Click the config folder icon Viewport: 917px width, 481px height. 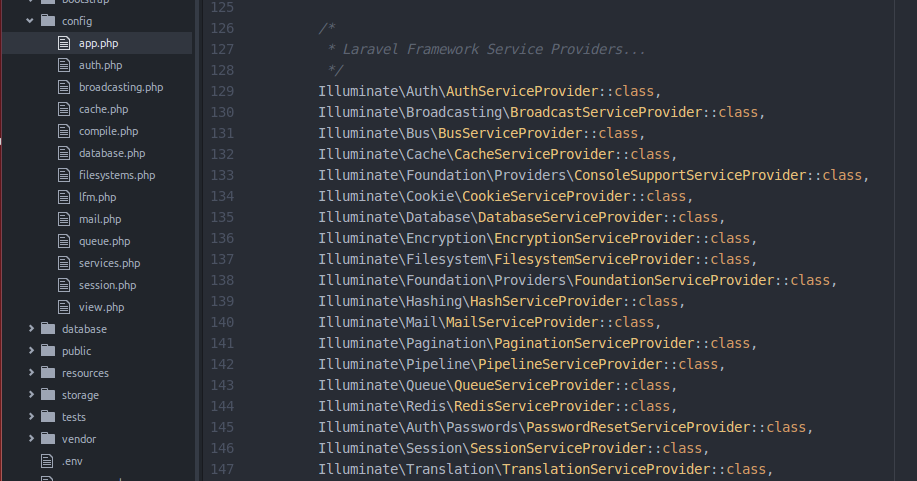coord(48,20)
